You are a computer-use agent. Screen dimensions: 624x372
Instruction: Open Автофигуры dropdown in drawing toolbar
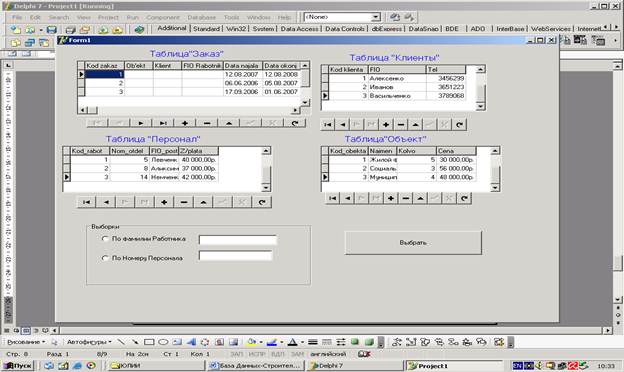coord(89,342)
